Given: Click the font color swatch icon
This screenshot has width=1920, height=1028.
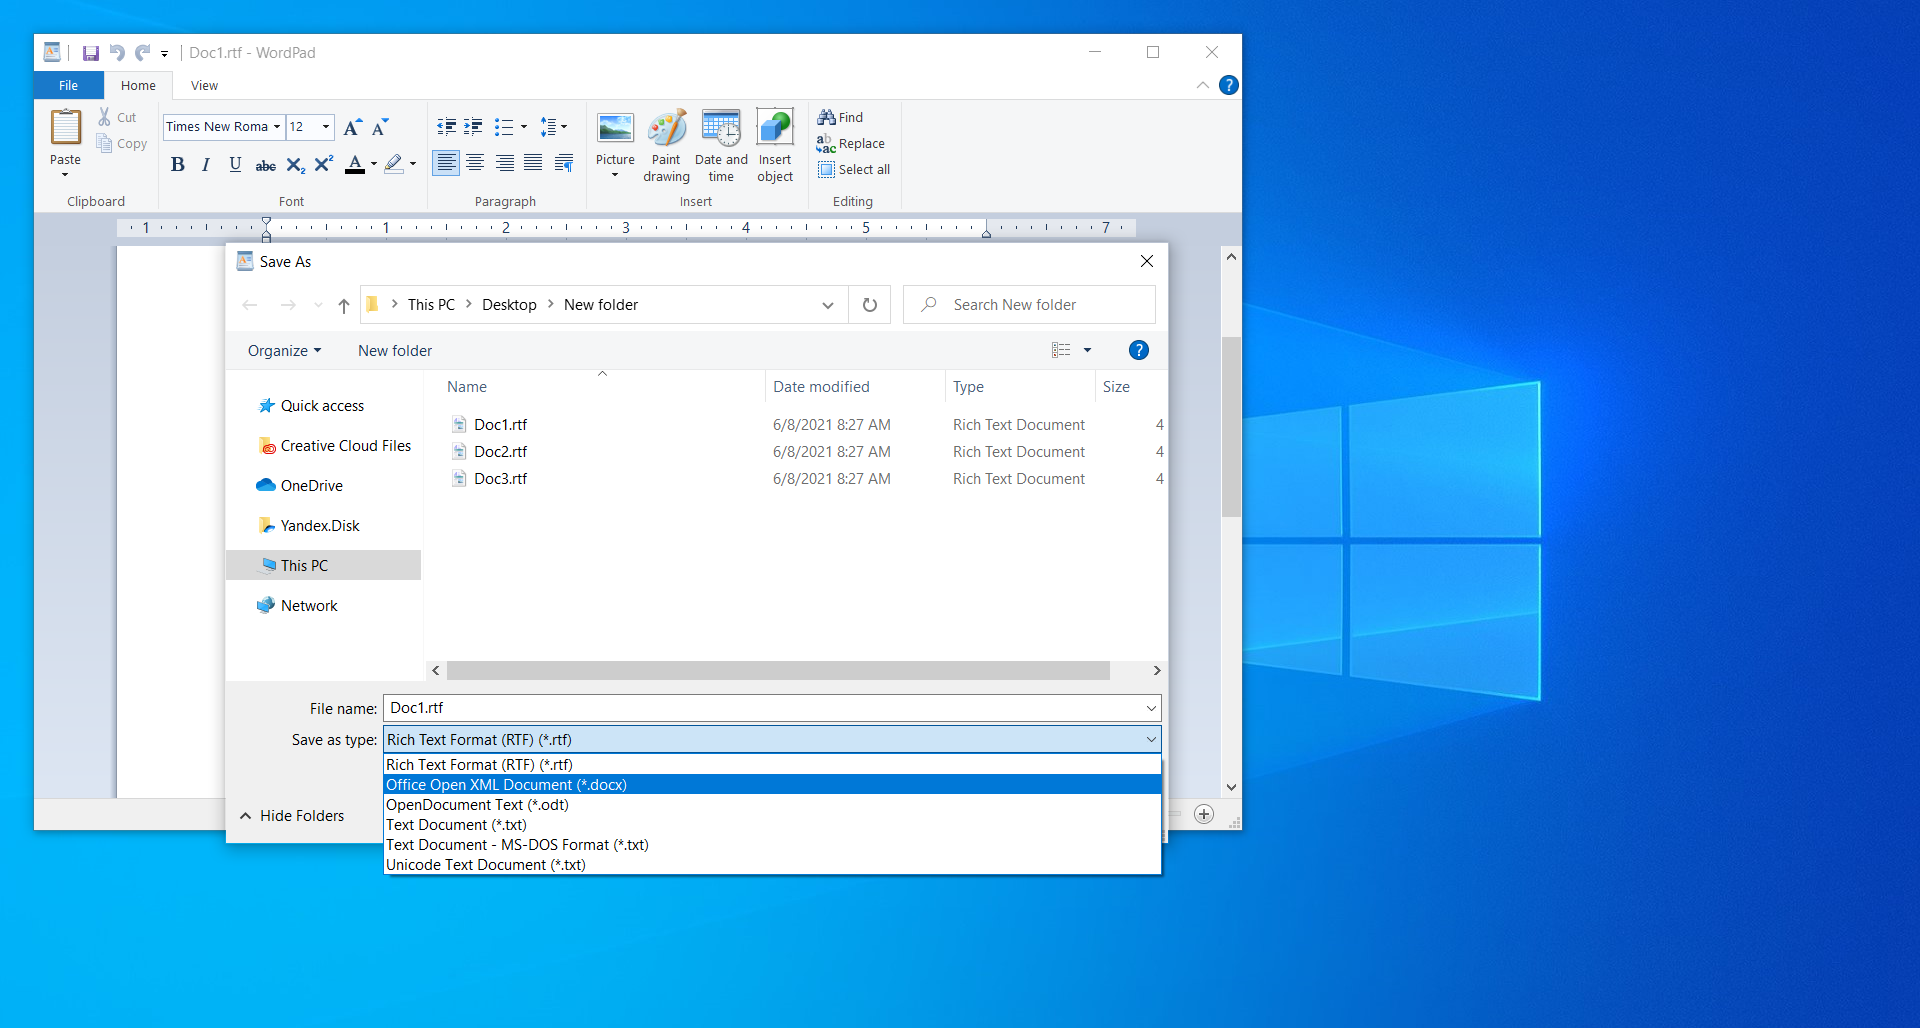Looking at the screenshot, I should point(354,165).
